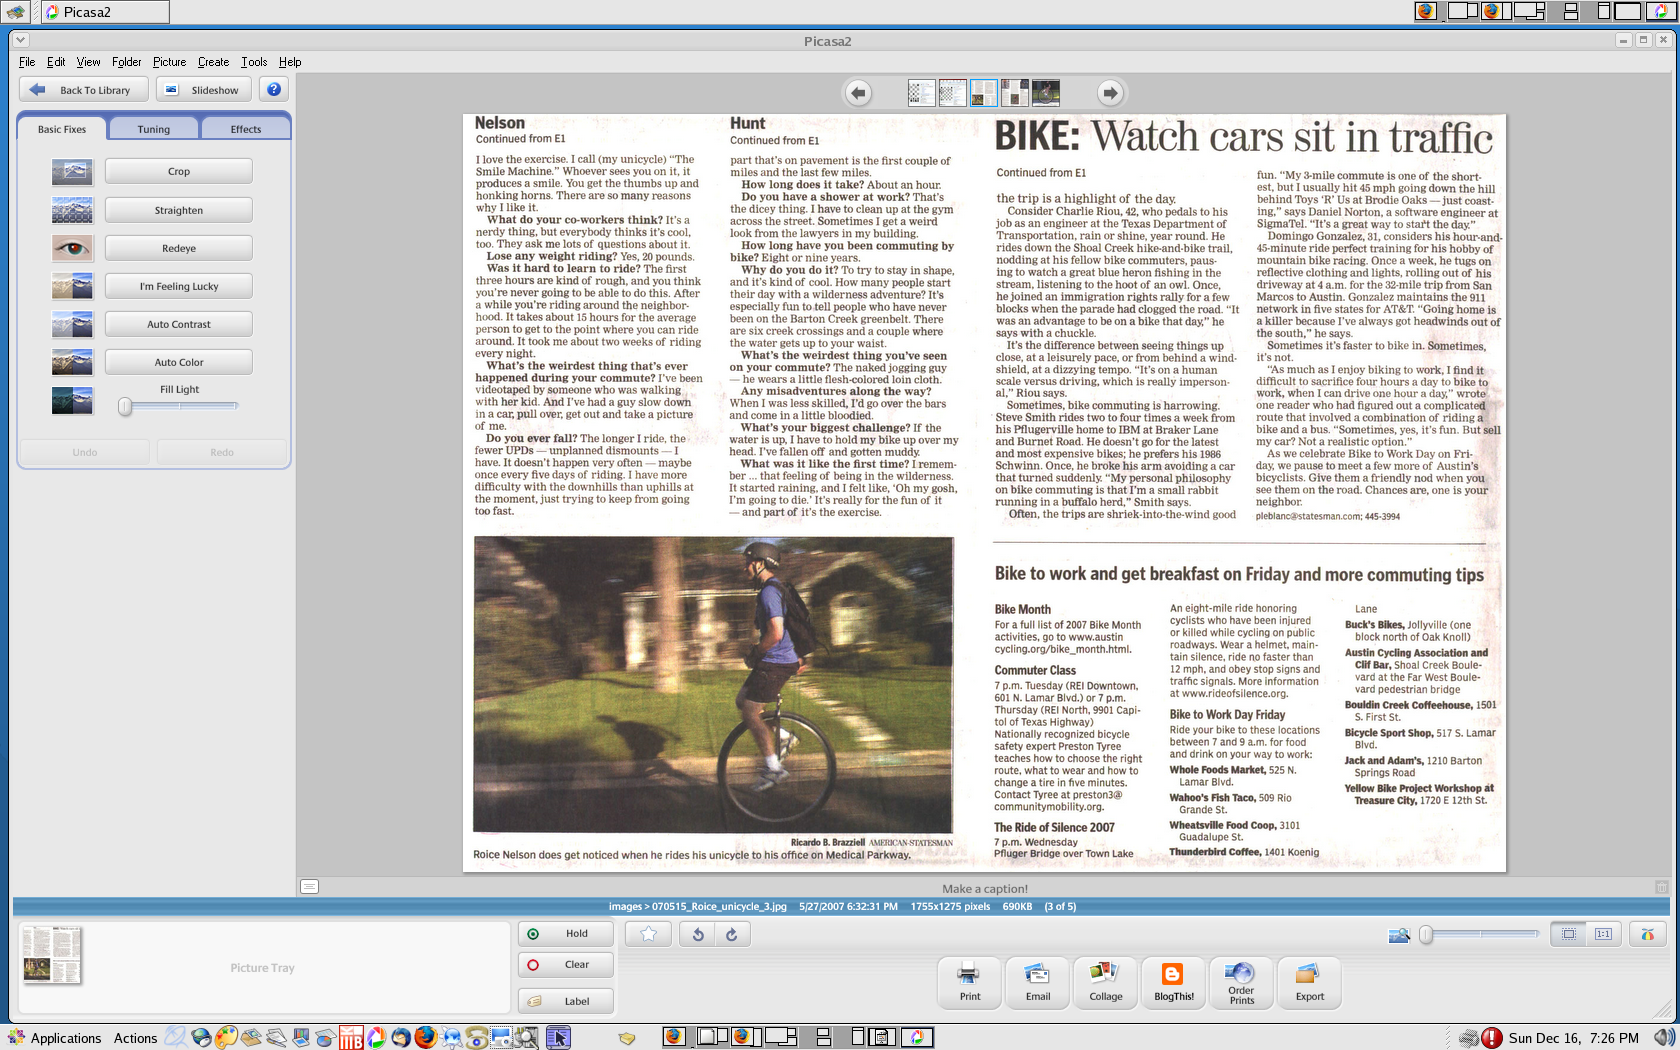Add a star to this photo
This screenshot has width=1680, height=1050.
[648, 934]
